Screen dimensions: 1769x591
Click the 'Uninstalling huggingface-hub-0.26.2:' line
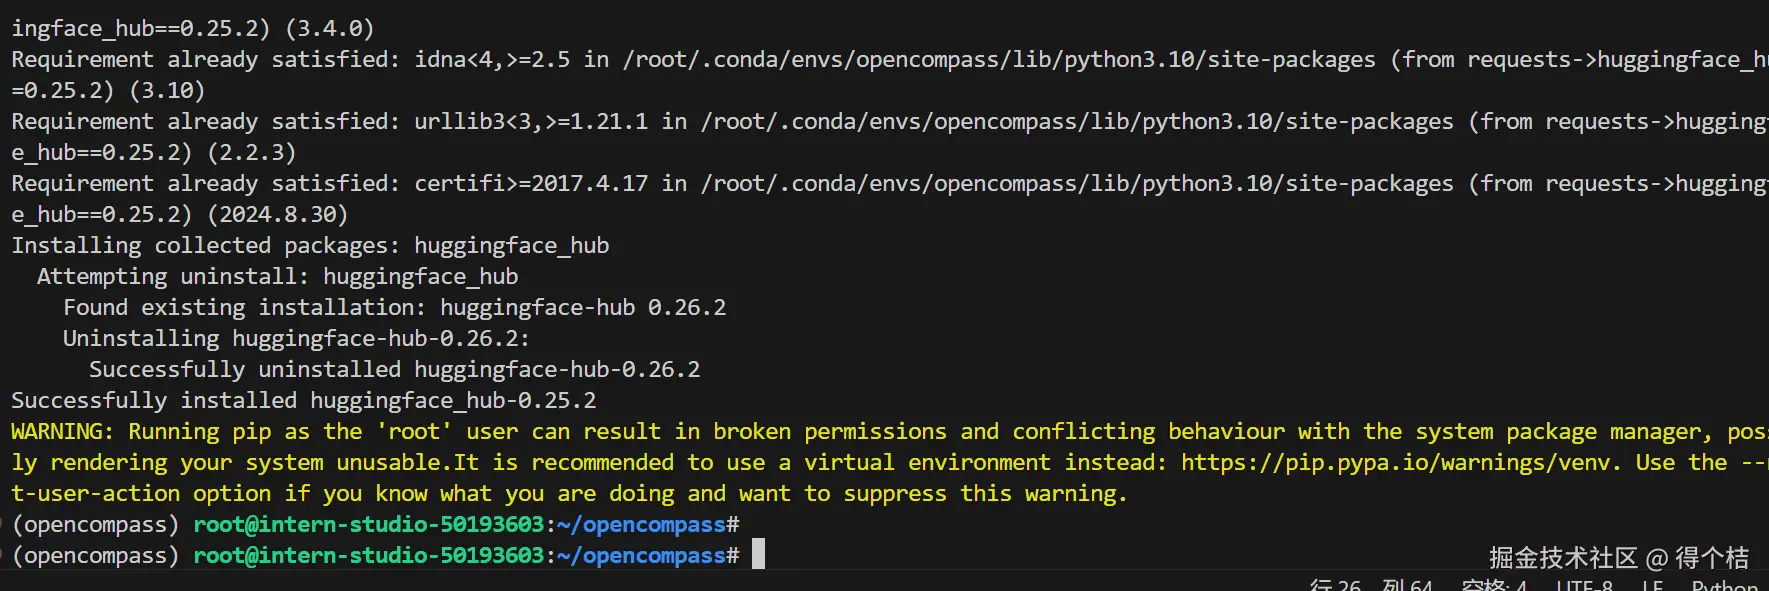click(x=296, y=339)
